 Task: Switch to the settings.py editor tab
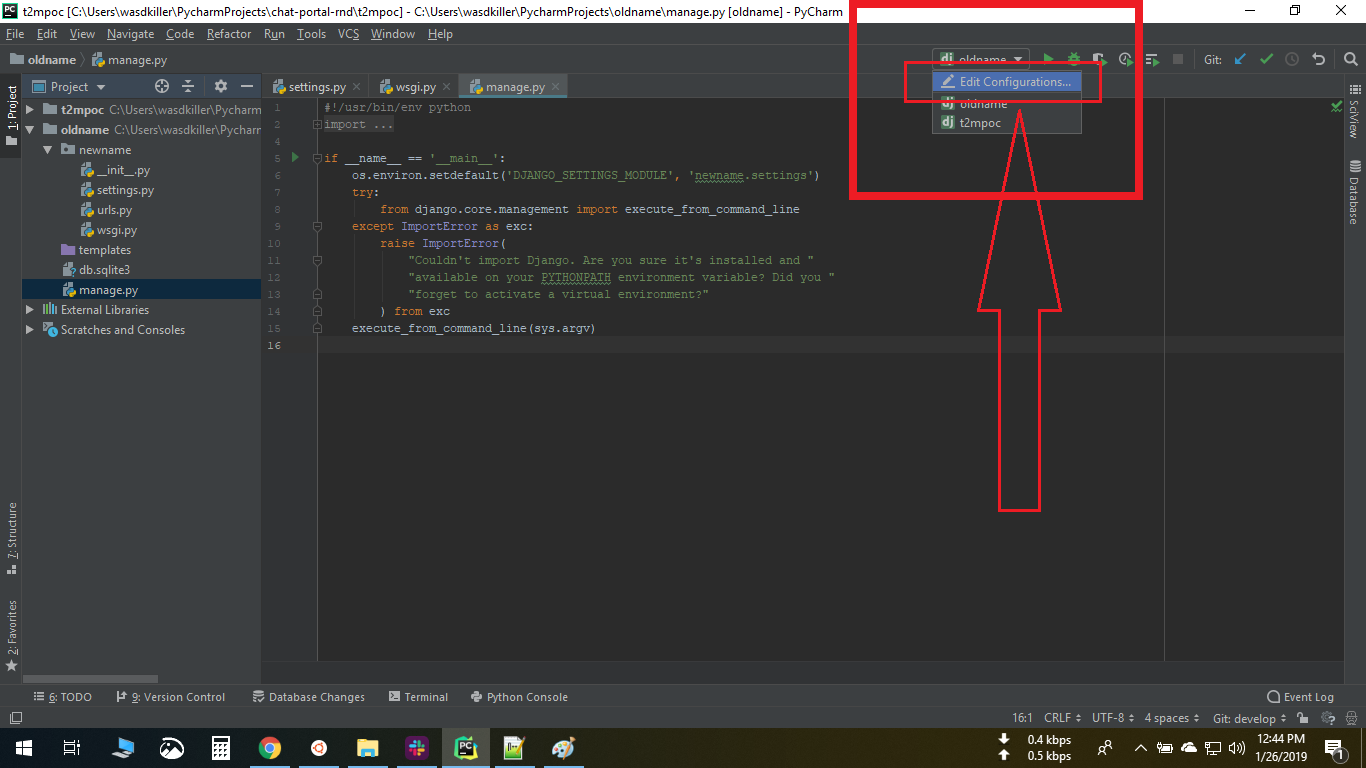click(x=316, y=87)
